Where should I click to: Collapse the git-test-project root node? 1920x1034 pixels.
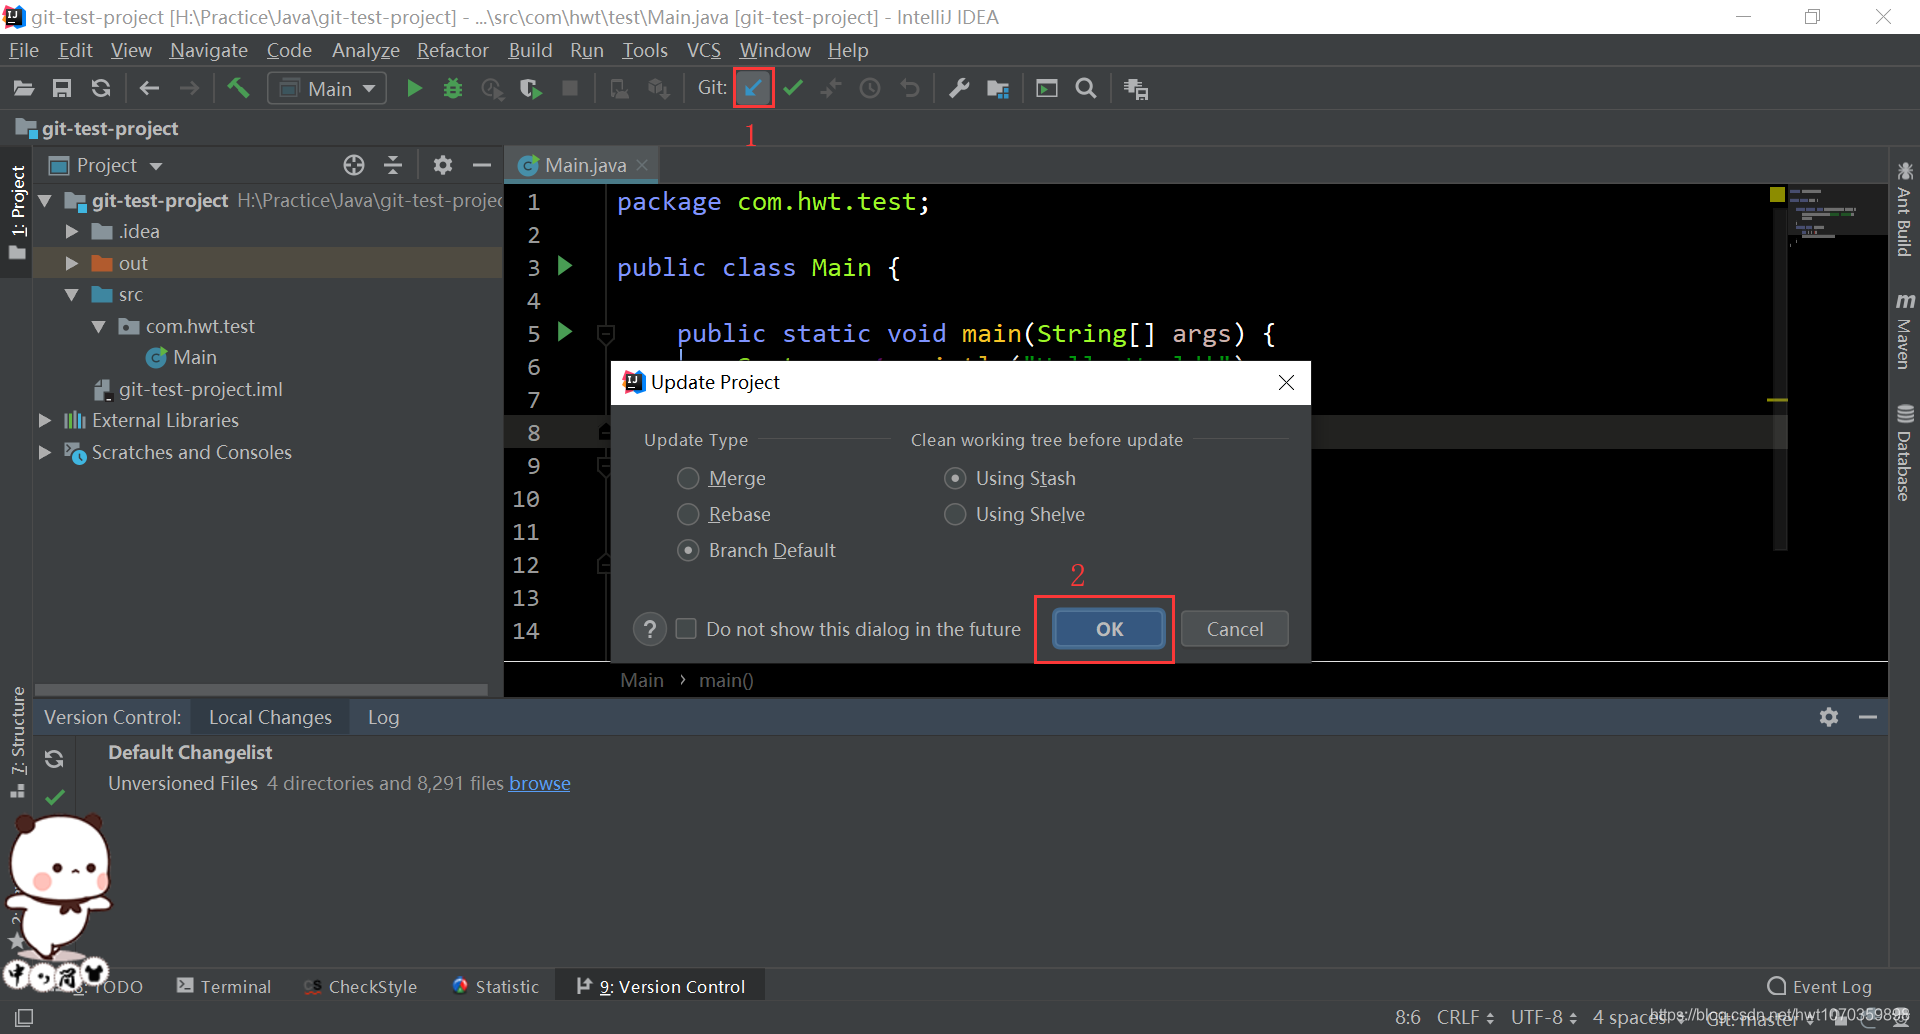point(45,201)
